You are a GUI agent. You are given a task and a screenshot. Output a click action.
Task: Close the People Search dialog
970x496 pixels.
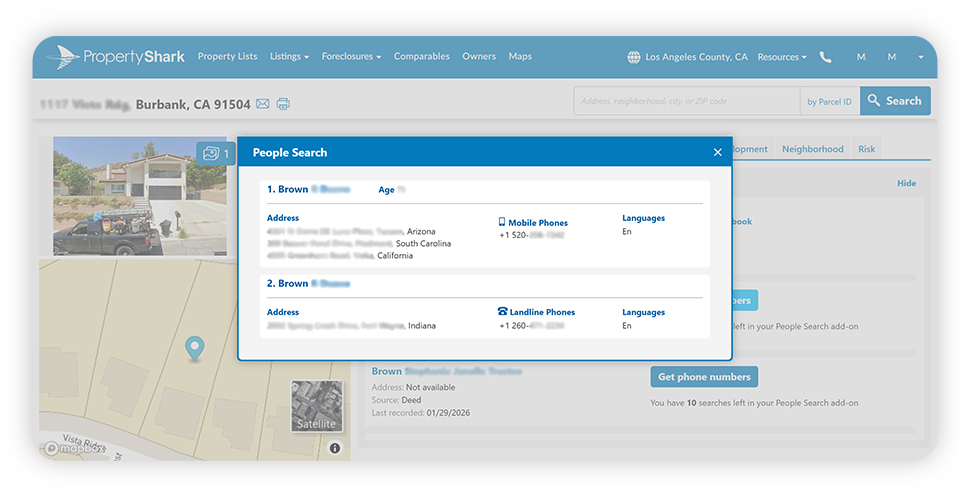[x=718, y=152]
